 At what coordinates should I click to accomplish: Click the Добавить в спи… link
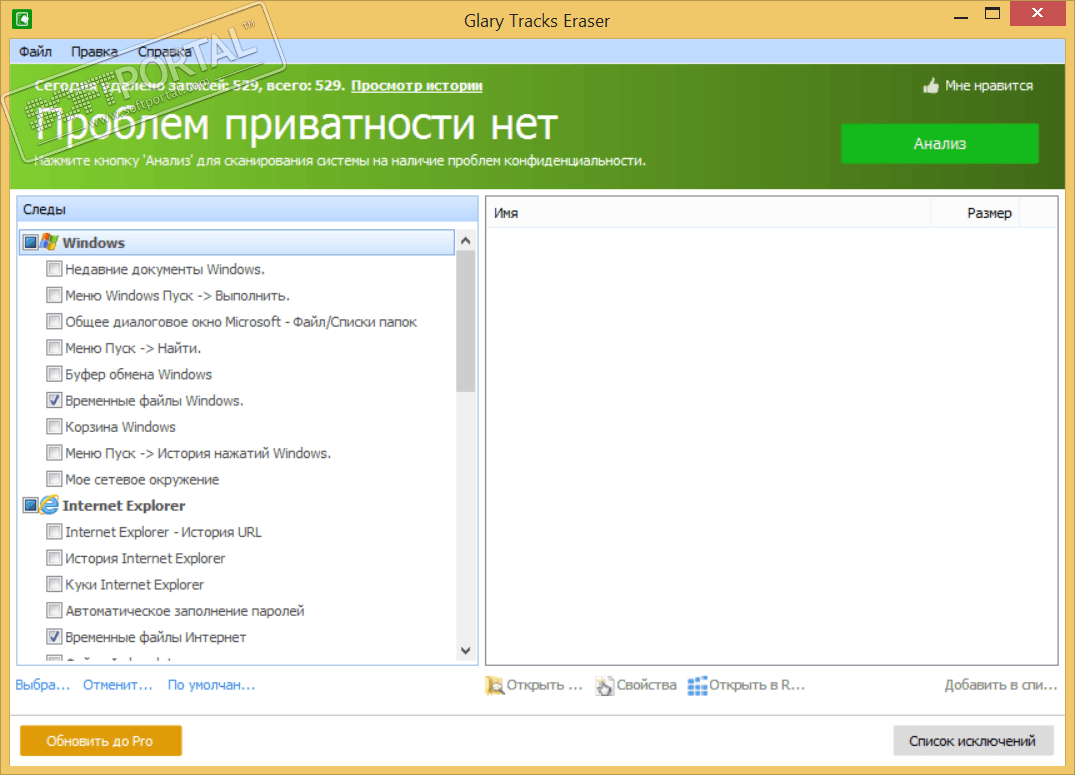[x=1001, y=685]
